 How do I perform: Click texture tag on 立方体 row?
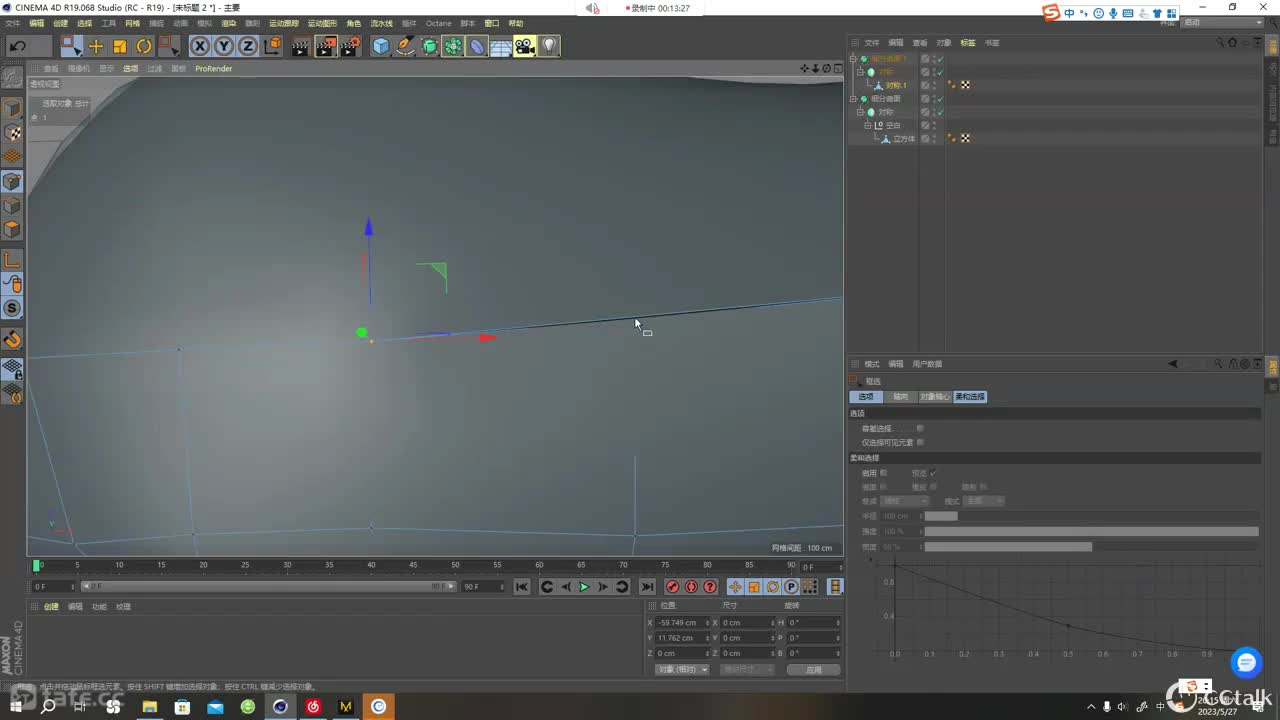pos(965,139)
